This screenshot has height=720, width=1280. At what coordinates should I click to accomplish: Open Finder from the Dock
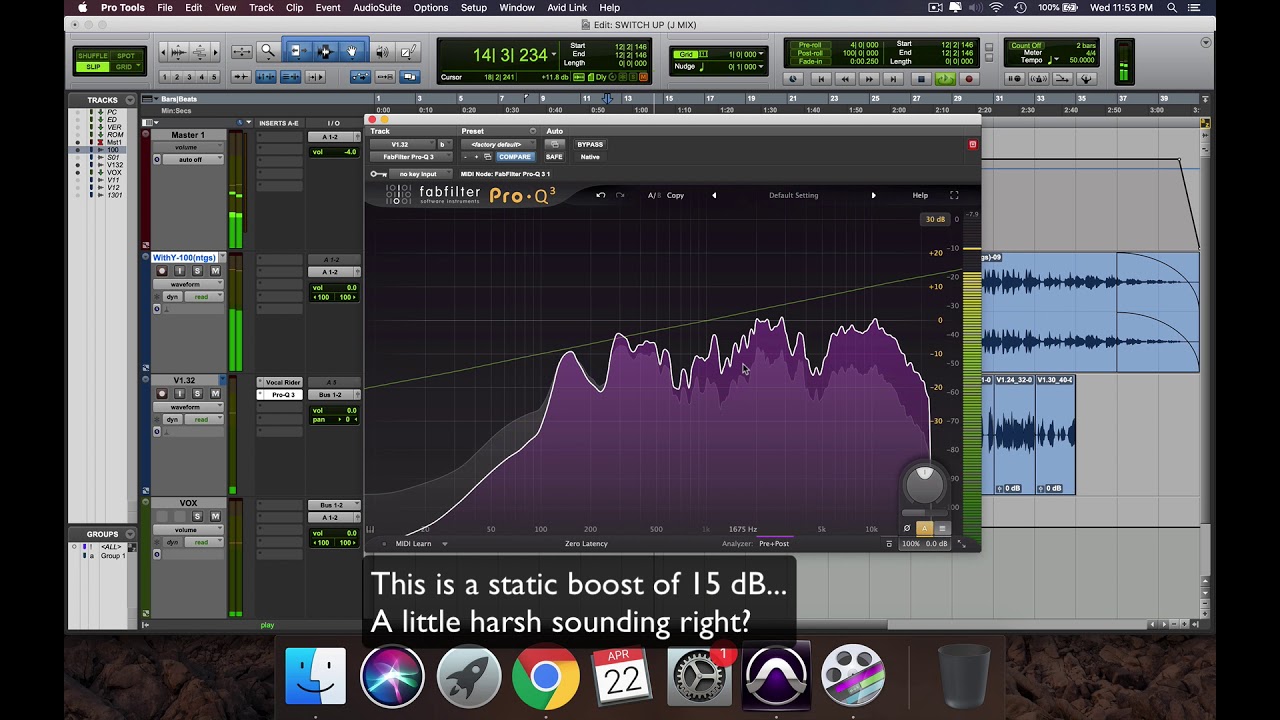tap(315, 675)
